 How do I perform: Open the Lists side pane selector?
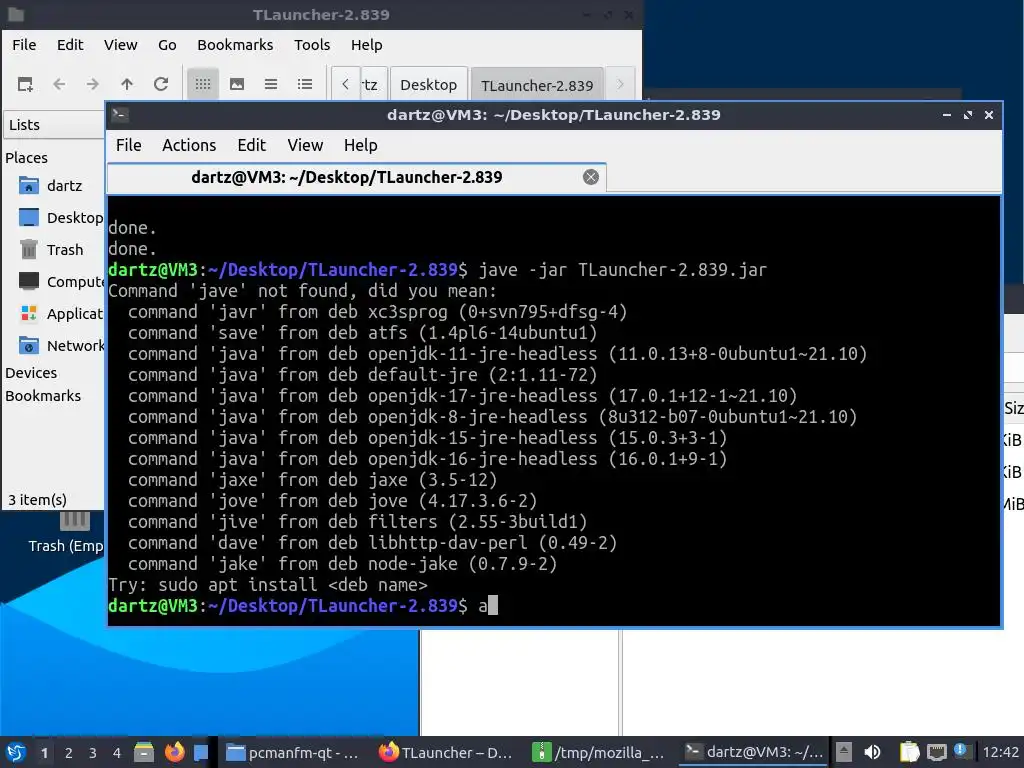point(54,125)
